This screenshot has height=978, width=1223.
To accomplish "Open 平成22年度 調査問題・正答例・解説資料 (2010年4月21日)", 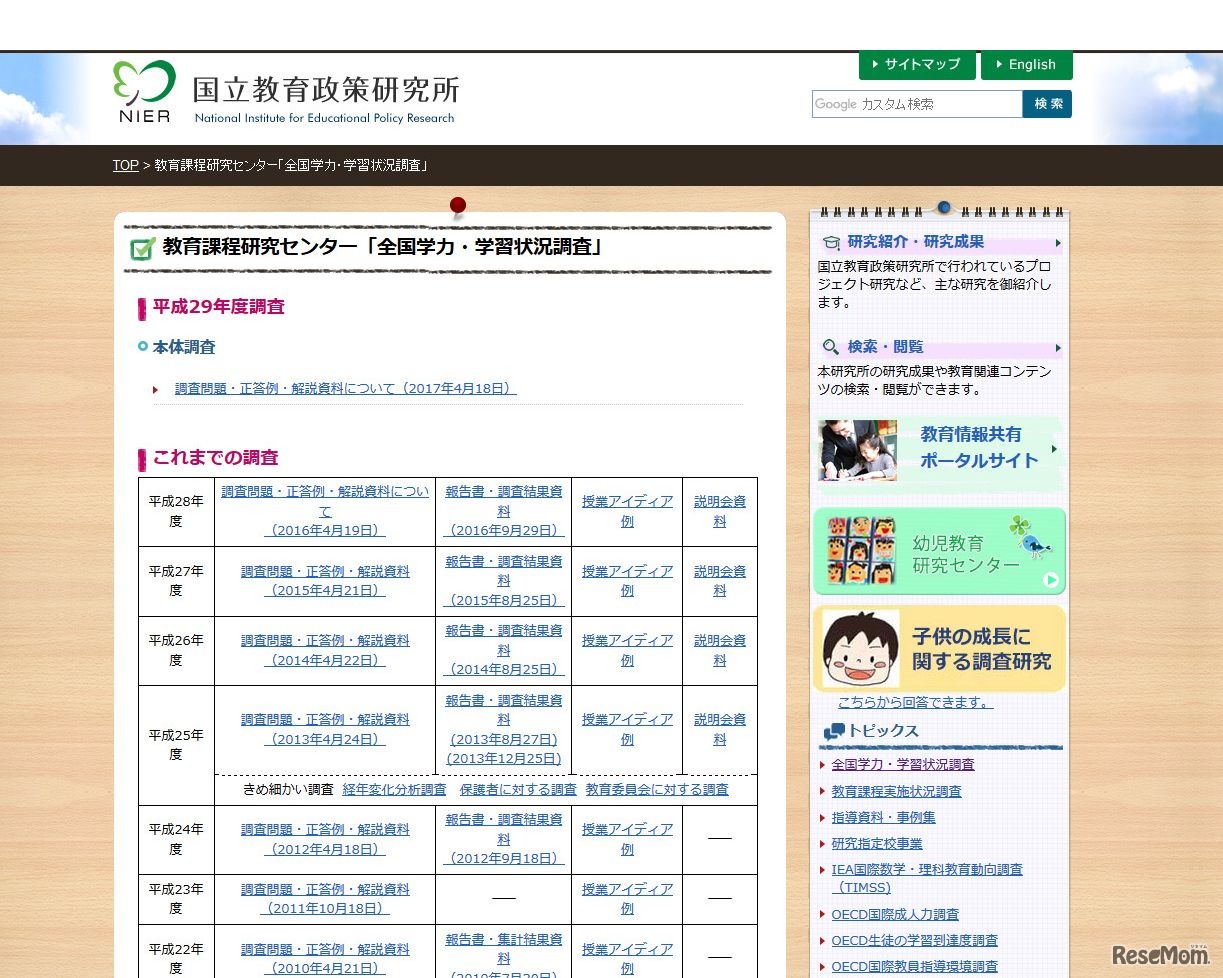I will [x=325, y=959].
